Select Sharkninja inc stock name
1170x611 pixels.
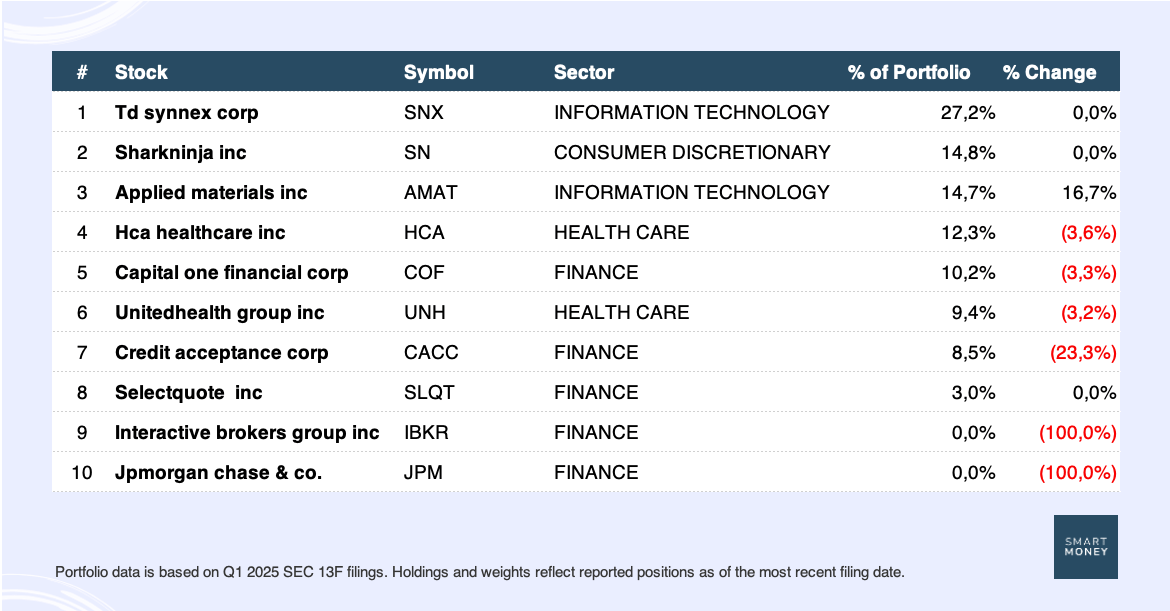pyautogui.click(x=181, y=152)
